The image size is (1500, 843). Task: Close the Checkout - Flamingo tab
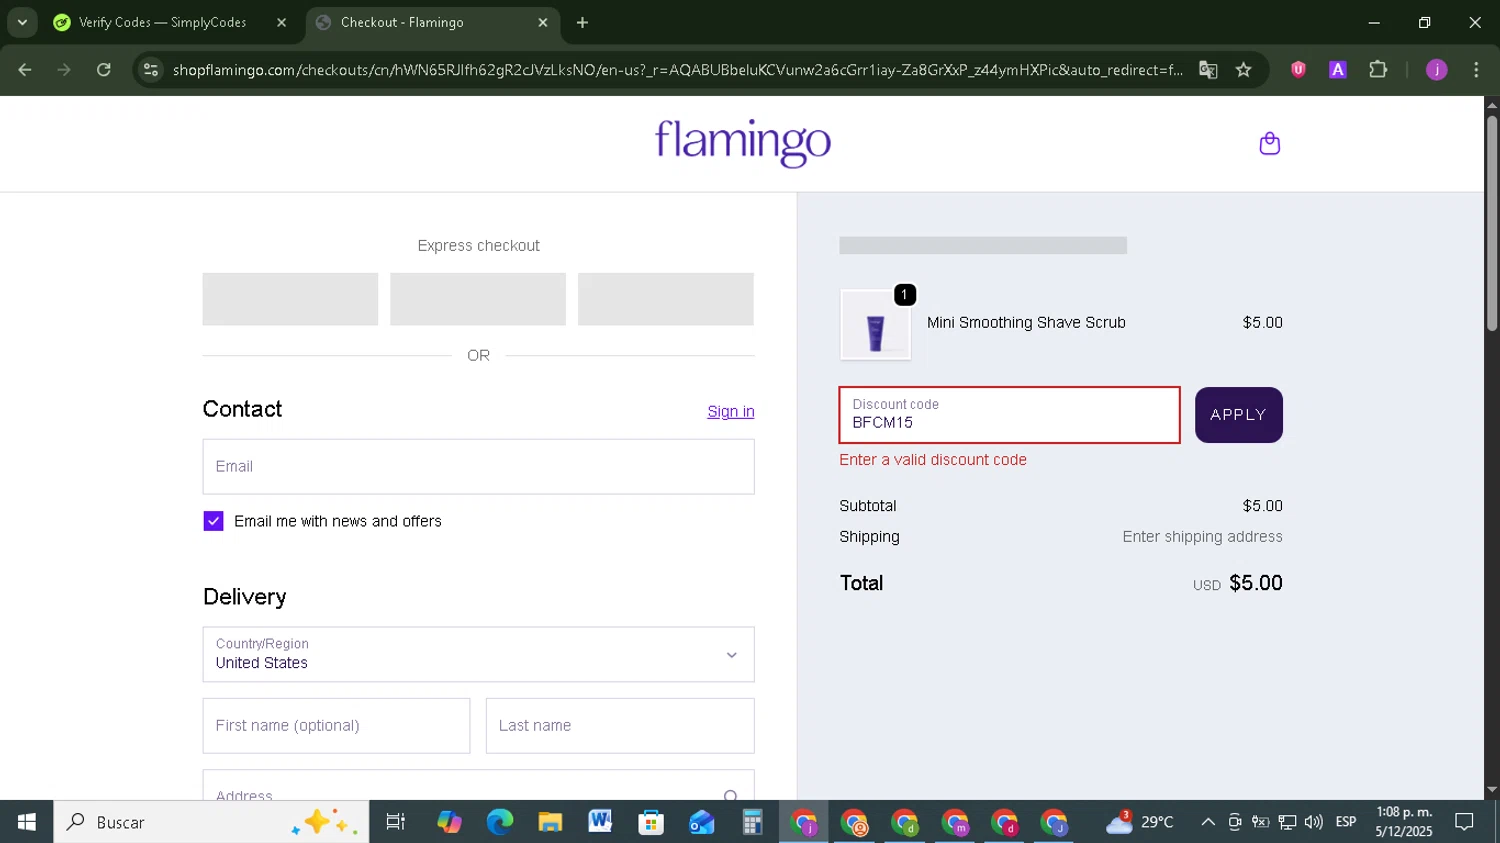point(543,22)
